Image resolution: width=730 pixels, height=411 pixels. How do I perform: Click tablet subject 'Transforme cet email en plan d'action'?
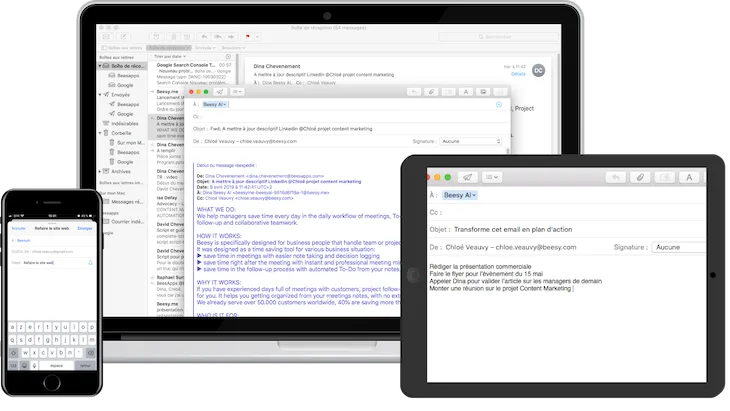(x=513, y=229)
